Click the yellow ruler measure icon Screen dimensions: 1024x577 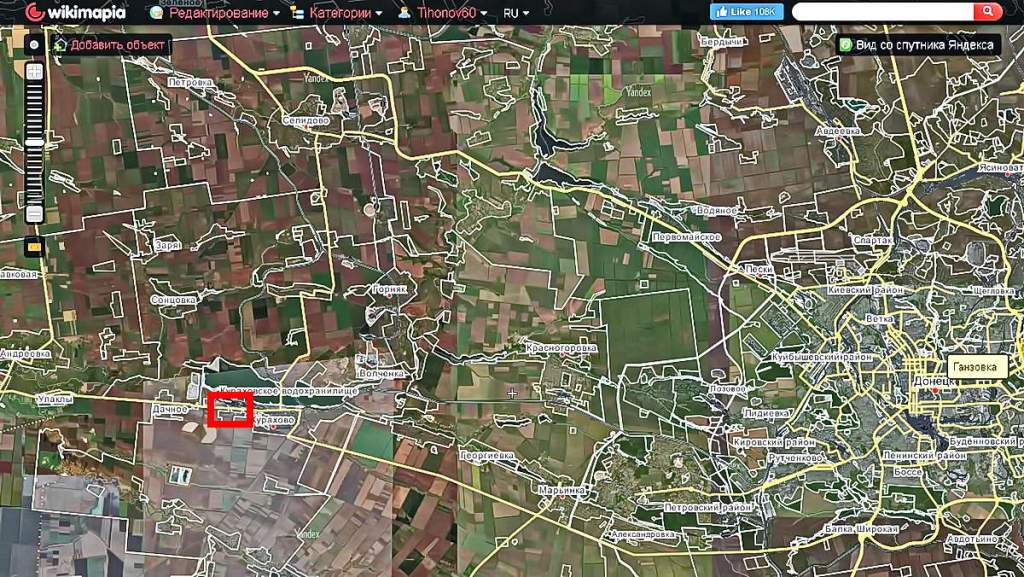click(x=34, y=245)
